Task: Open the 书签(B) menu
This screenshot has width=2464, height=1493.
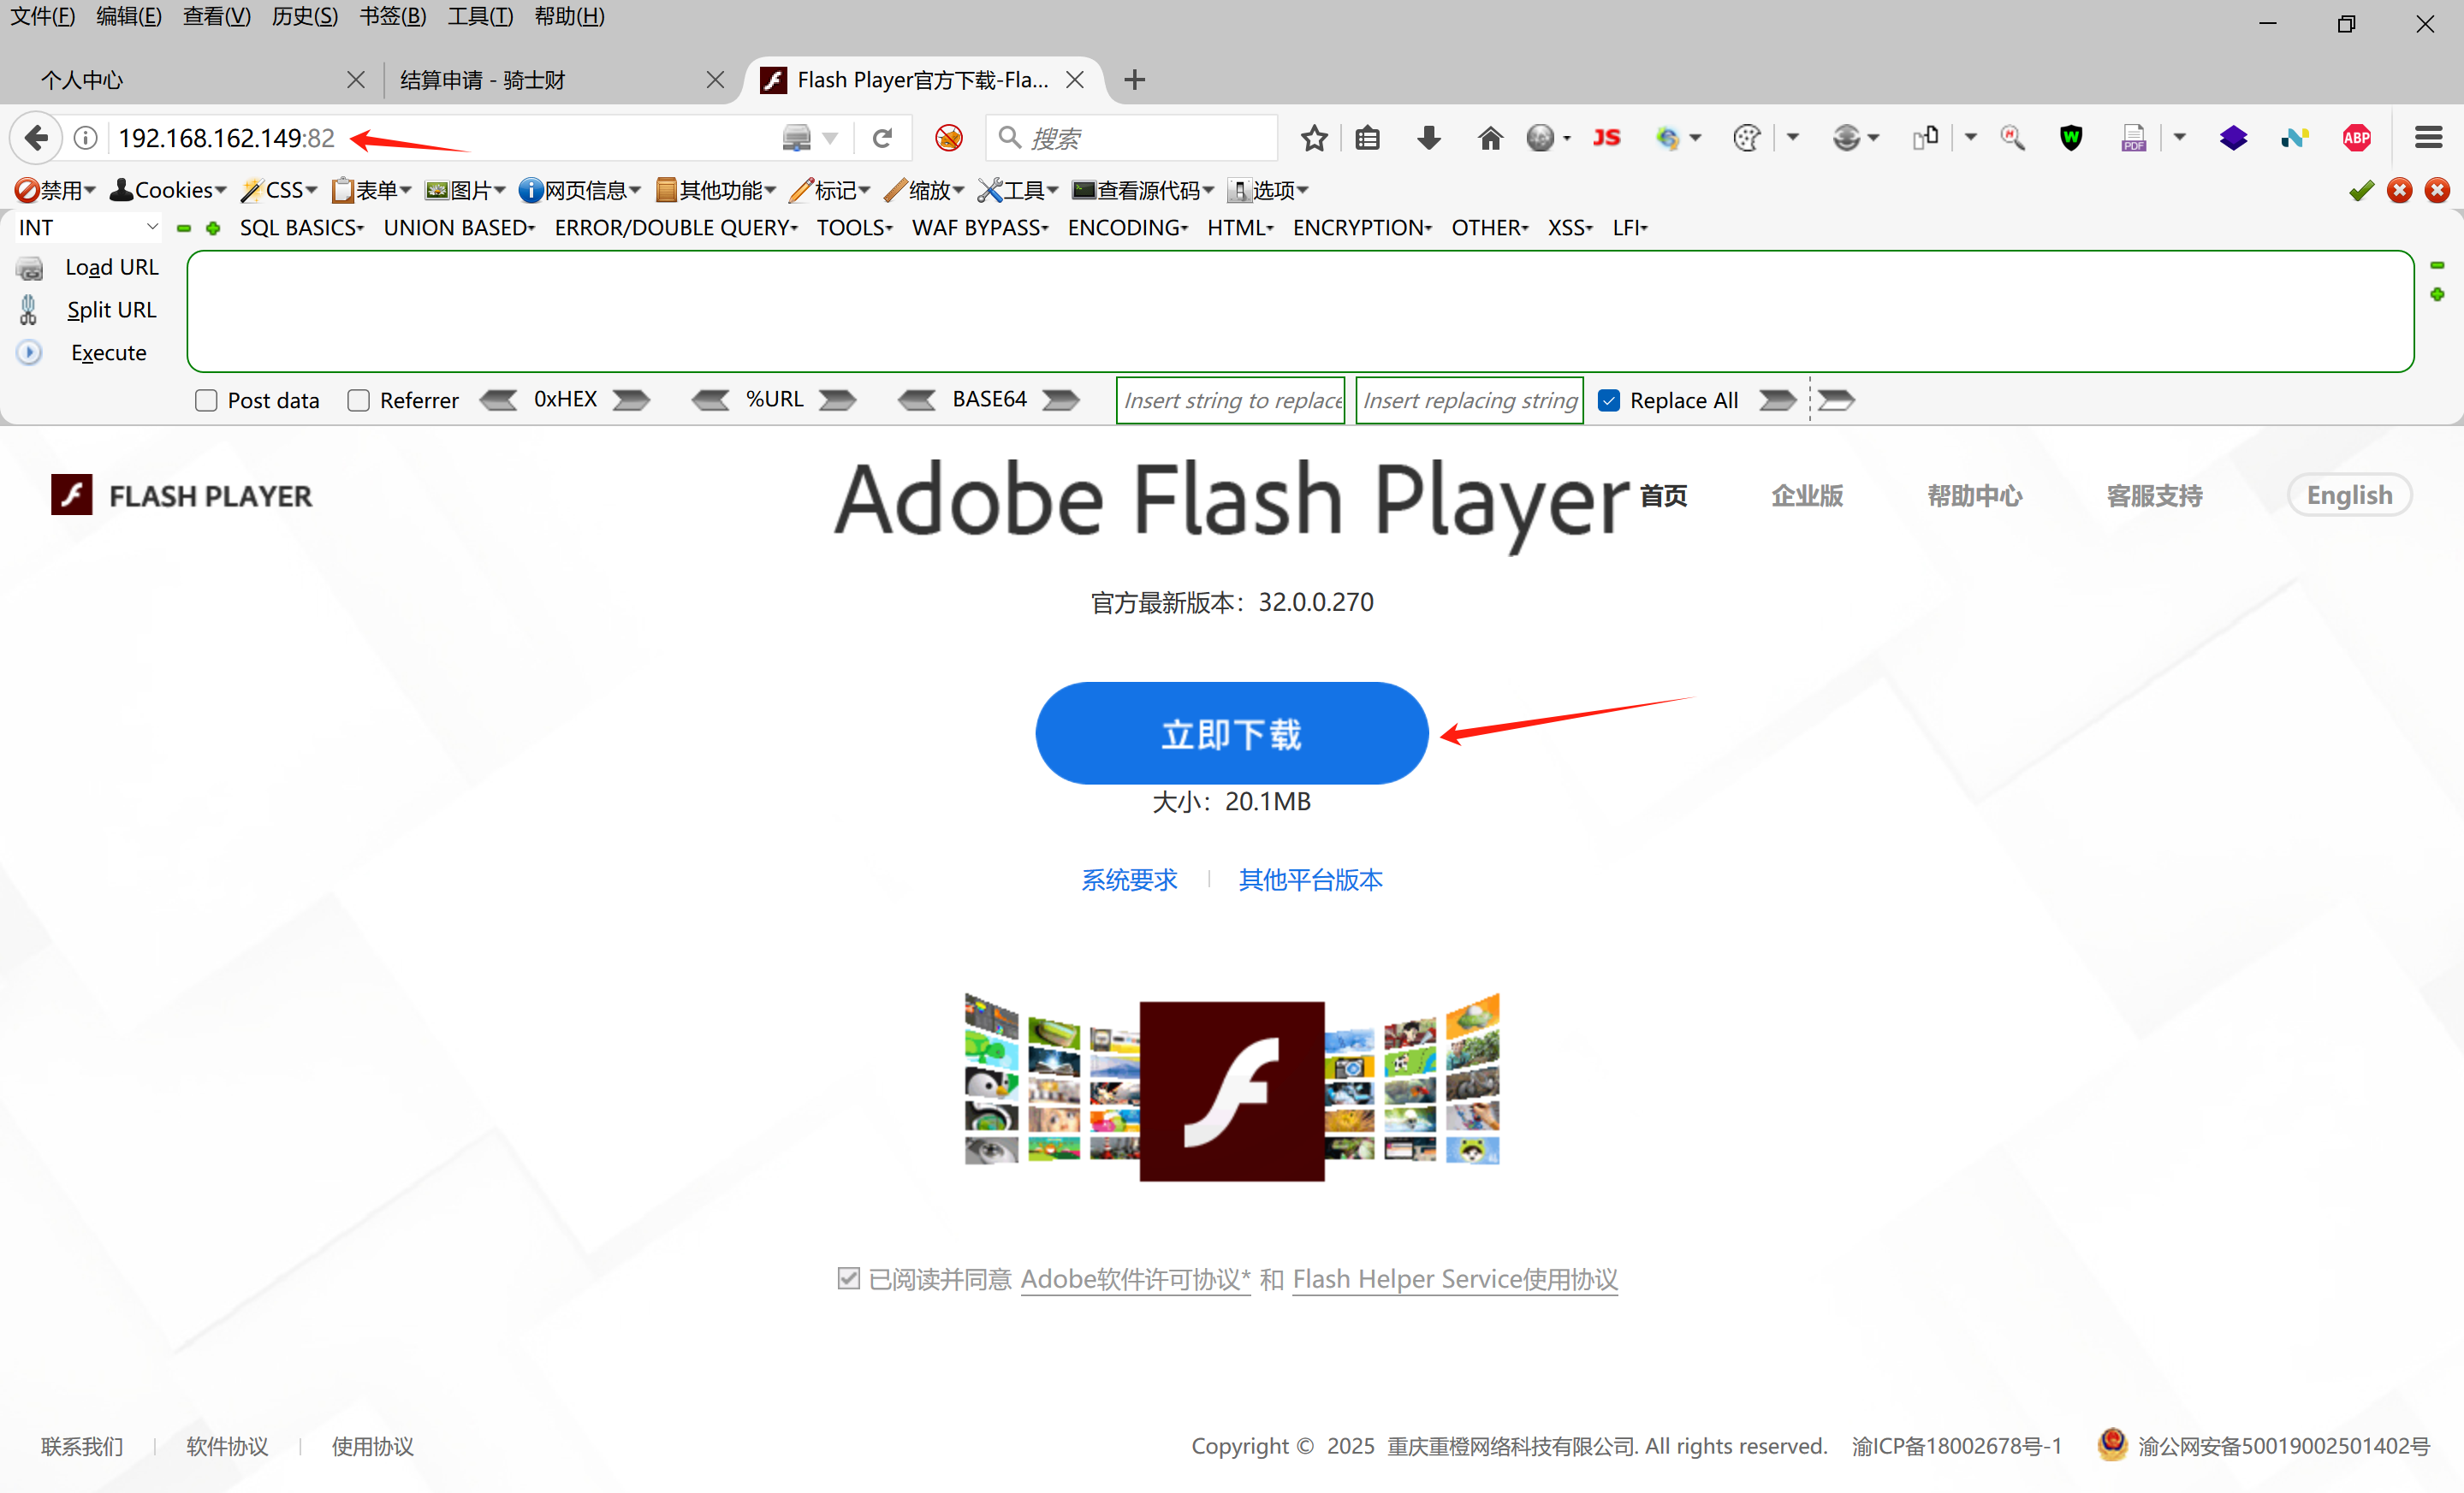Action: [393, 16]
